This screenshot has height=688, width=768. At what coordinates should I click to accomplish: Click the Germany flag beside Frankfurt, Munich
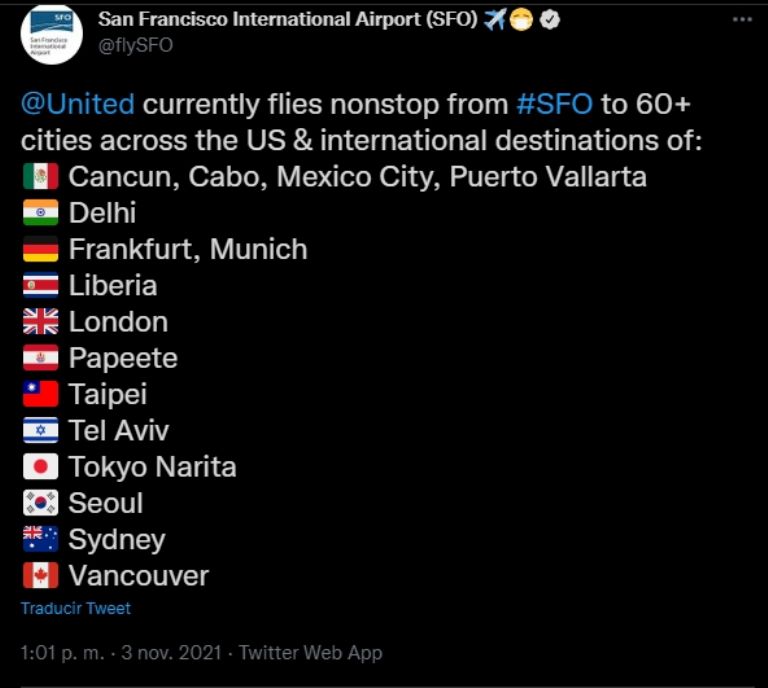click(41, 249)
